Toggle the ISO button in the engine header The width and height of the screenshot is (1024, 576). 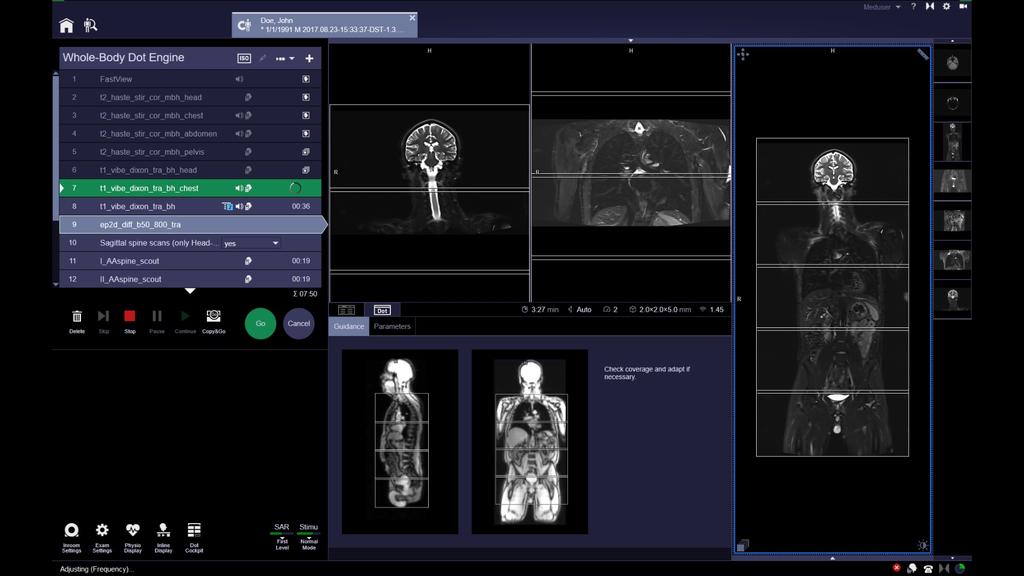(243, 58)
